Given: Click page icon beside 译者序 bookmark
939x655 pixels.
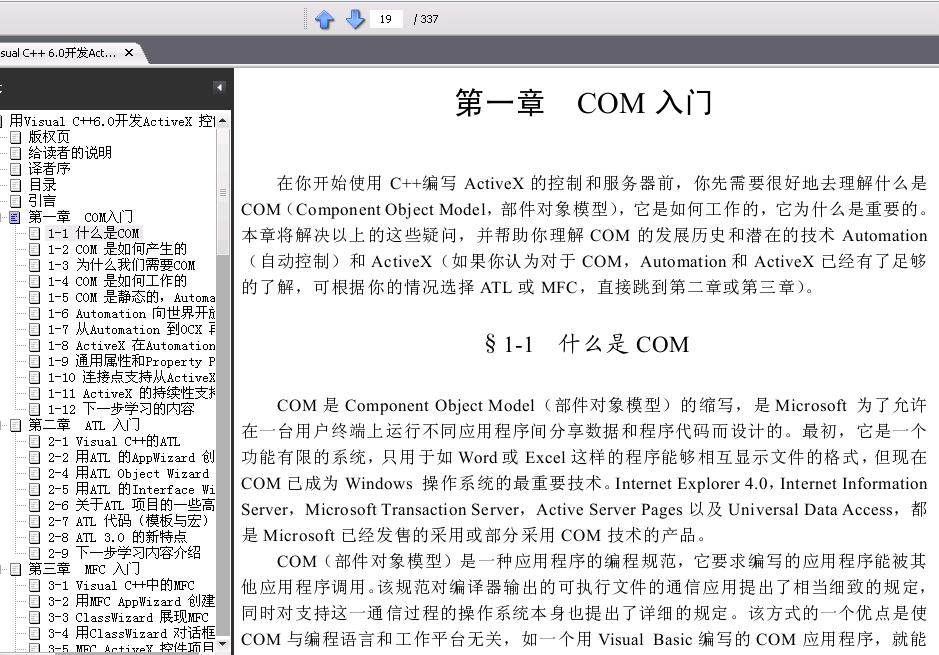Looking at the screenshot, I should (x=16, y=169).
